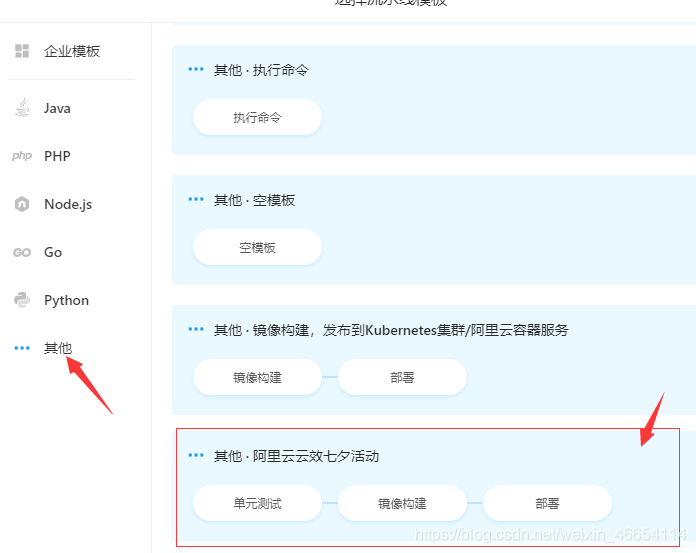Select template title 其他·空模板
Image resolution: width=696 pixels, height=553 pixels.
[x=254, y=200]
